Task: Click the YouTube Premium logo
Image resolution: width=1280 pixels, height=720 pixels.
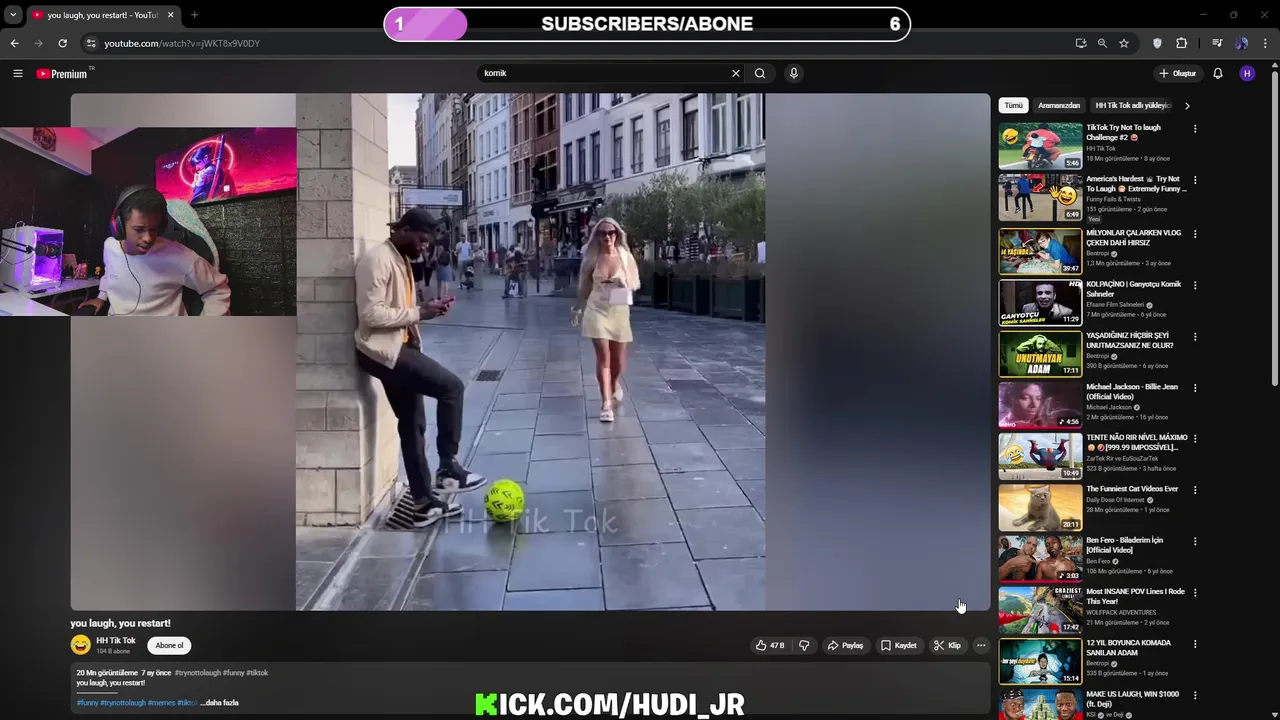Action: pos(62,74)
